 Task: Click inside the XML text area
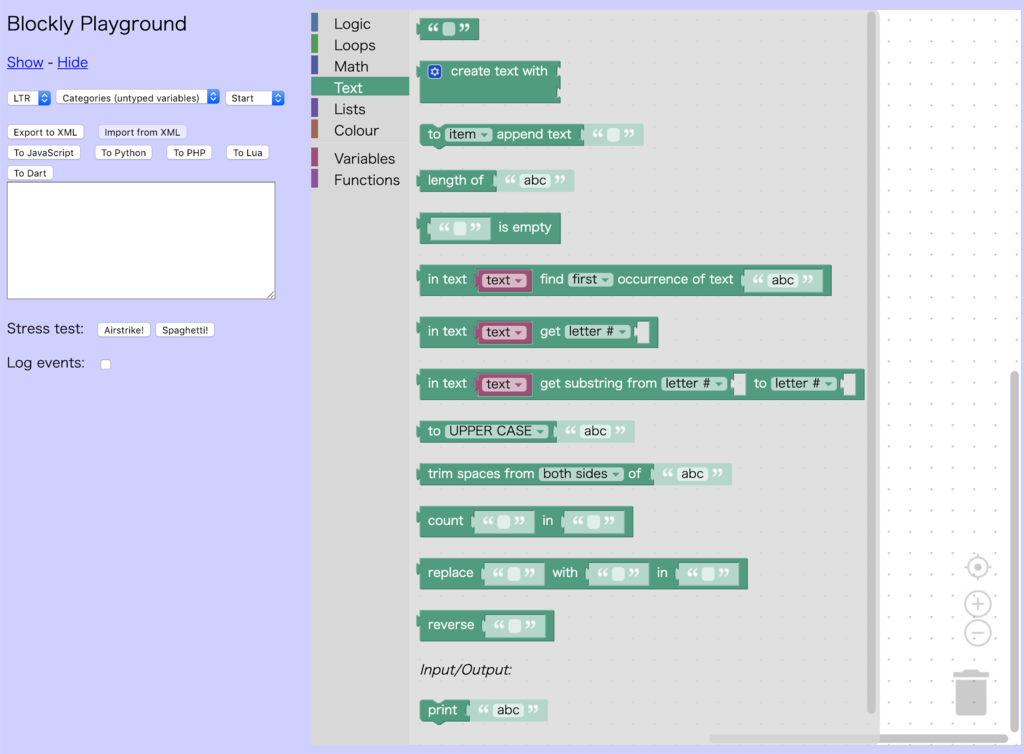tap(140, 240)
